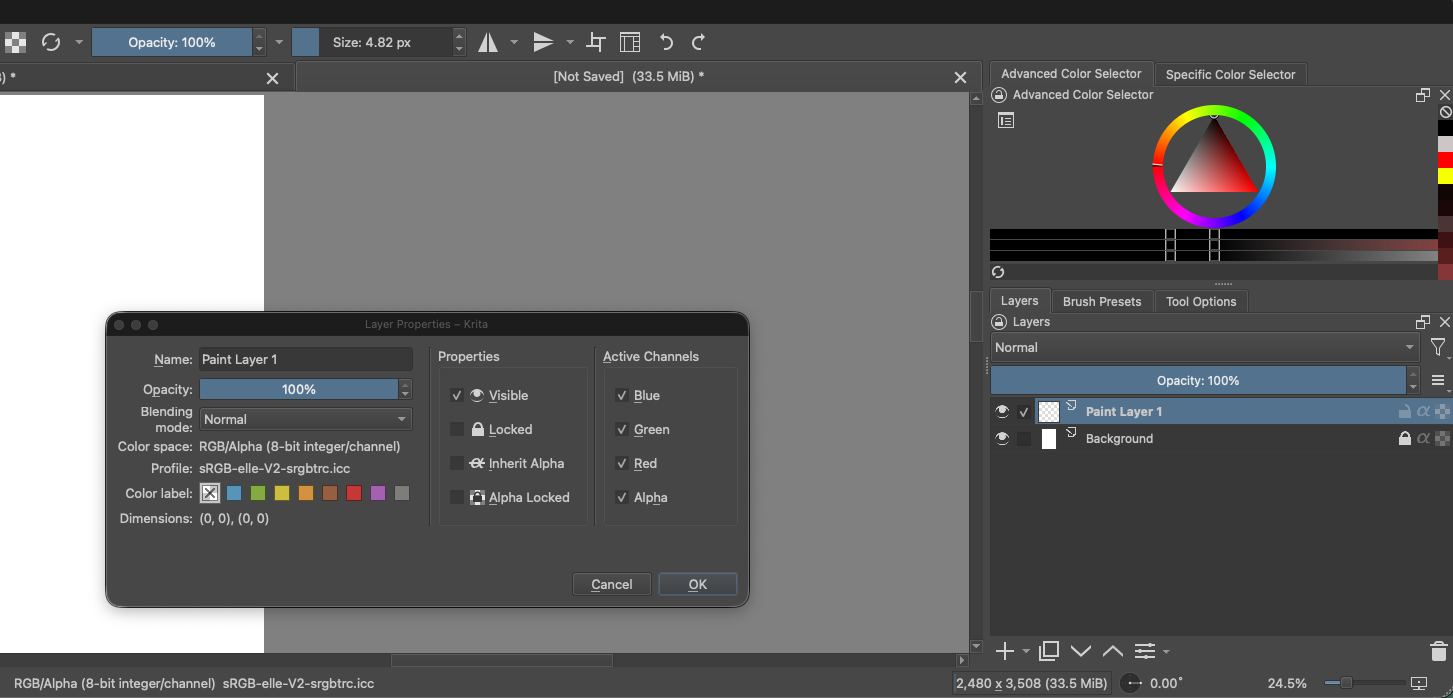Screen dimensions: 1453x698
Task: Lock the Advanced Color Selector docker
Action: click(998, 95)
